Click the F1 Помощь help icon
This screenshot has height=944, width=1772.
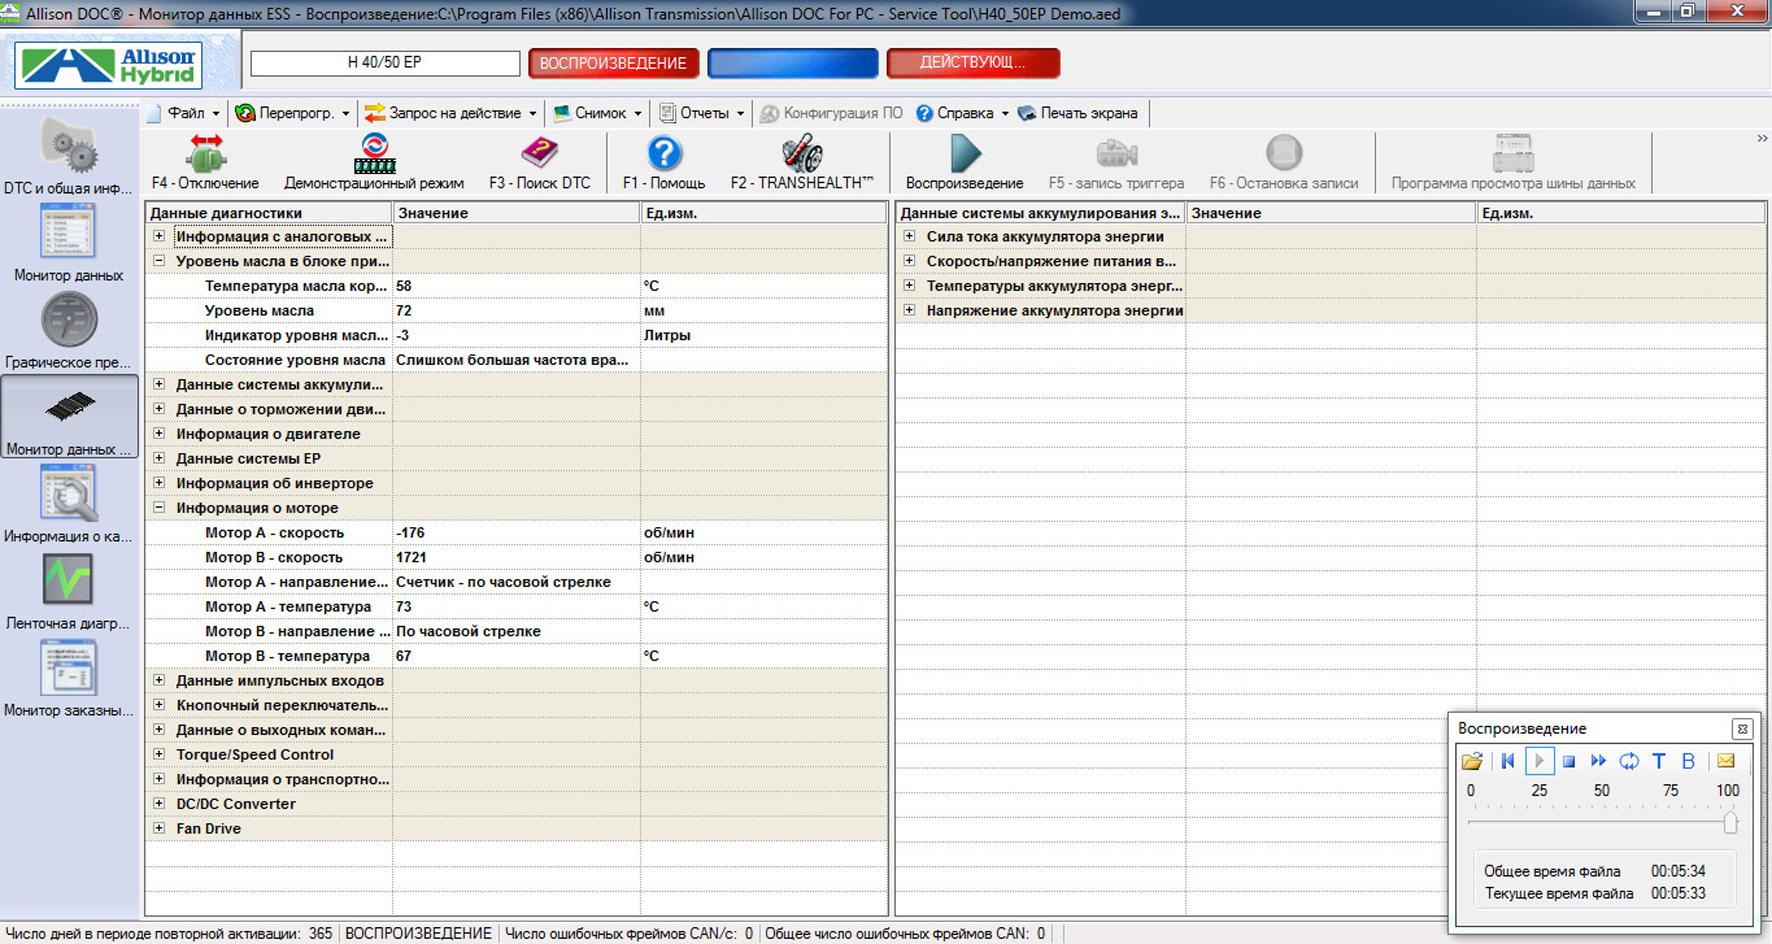click(664, 155)
